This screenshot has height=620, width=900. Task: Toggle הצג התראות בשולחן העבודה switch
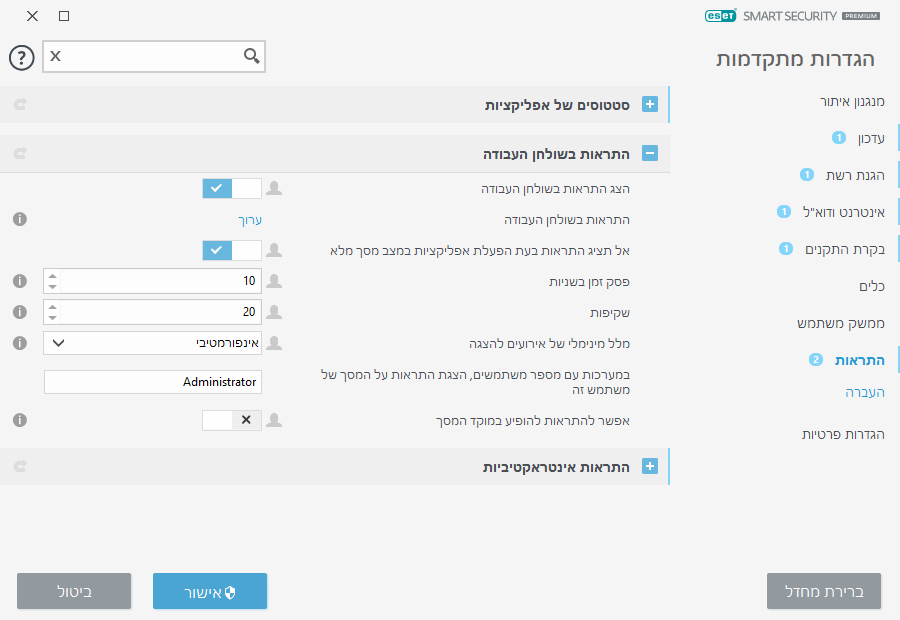[232, 188]
